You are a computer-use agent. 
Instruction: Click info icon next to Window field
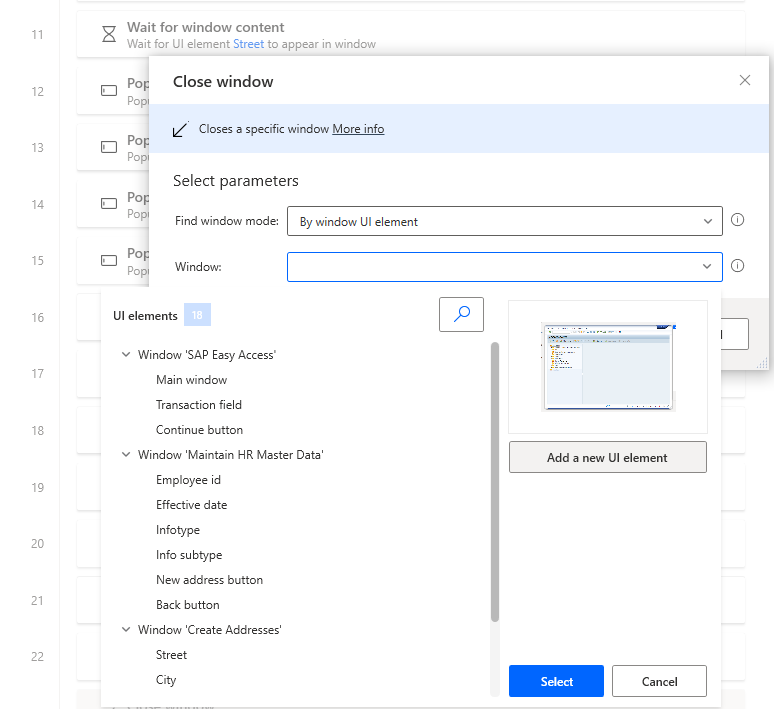pyautogui.click(x=737, y=266)
